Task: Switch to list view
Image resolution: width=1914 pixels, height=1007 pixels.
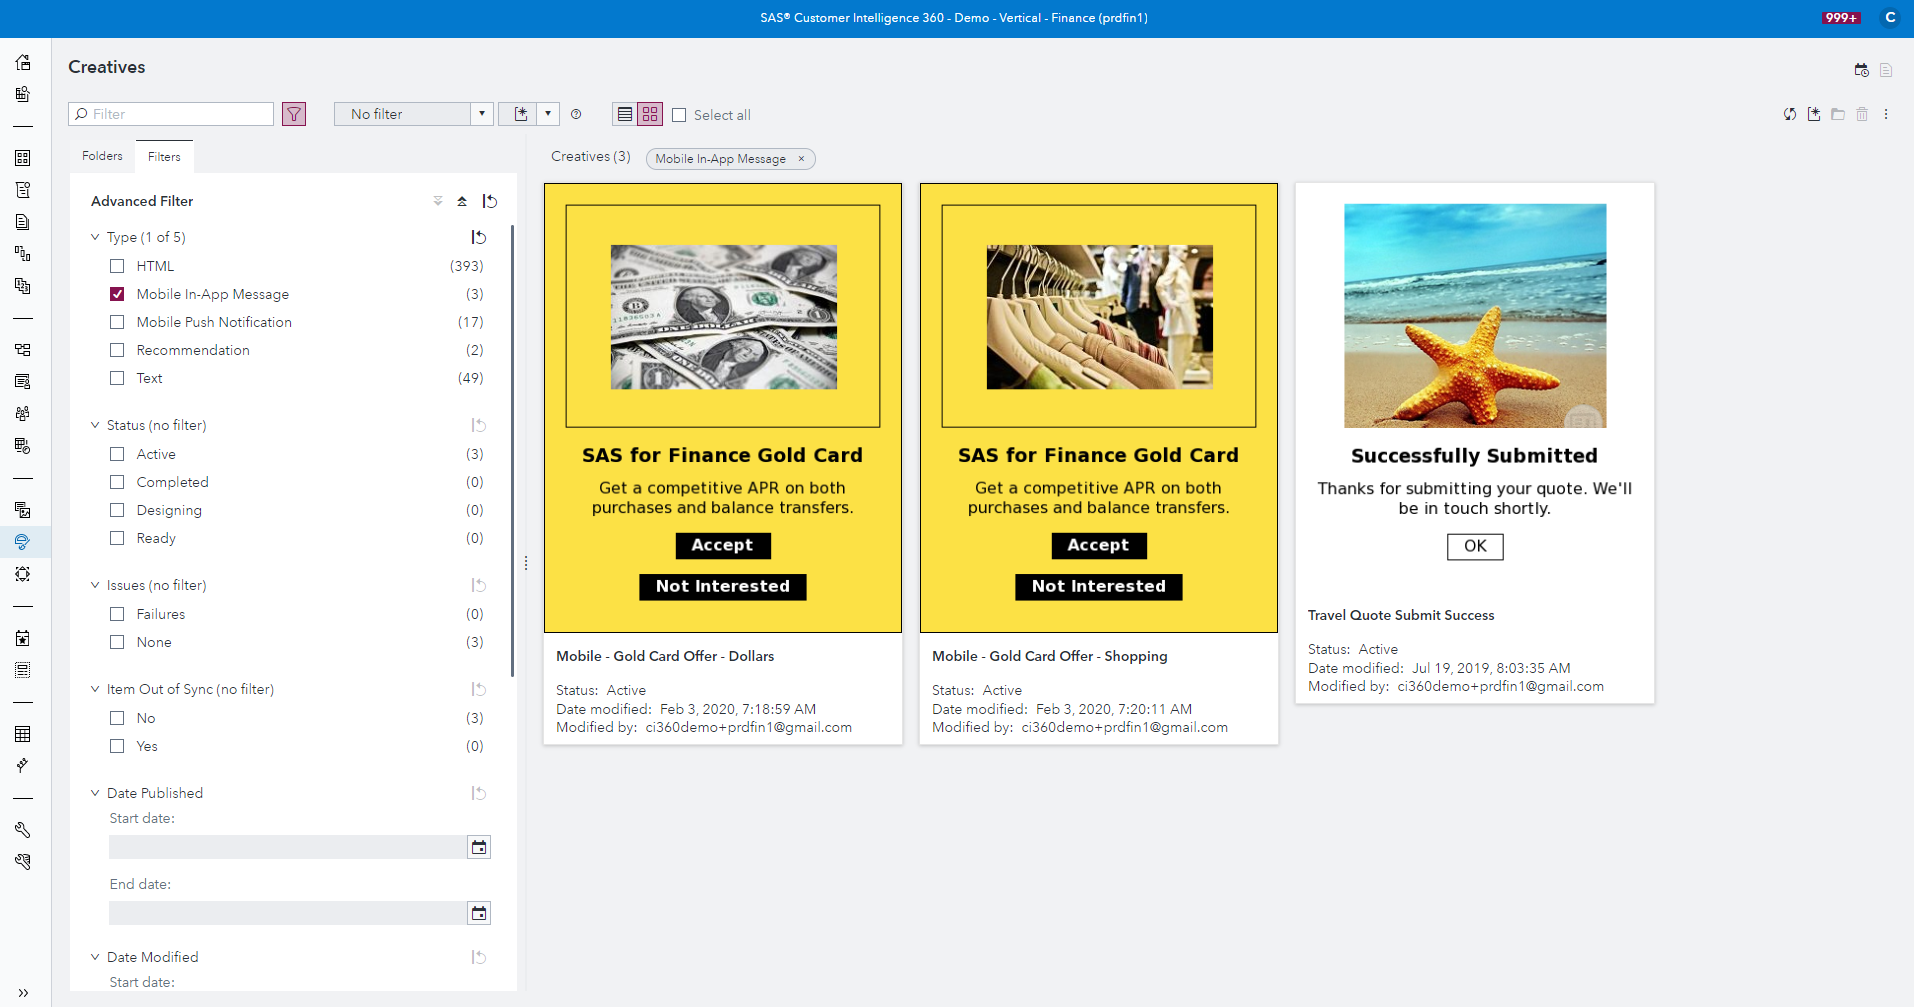Action: (627, 114)
